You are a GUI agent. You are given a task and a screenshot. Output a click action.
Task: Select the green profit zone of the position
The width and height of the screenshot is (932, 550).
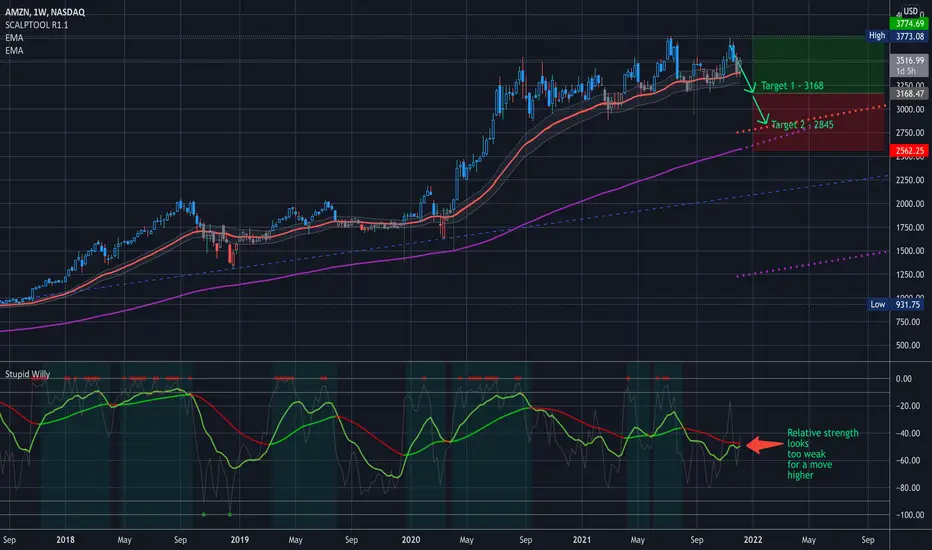pyautogui.click(x=818, y=65)
